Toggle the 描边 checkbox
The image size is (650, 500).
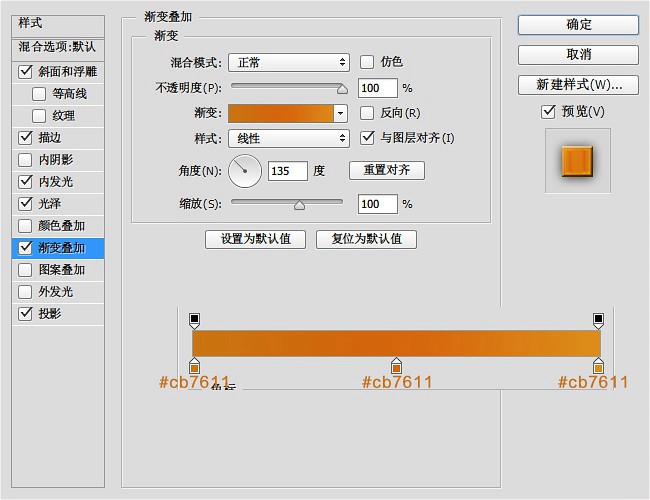(x=25, y=138)
